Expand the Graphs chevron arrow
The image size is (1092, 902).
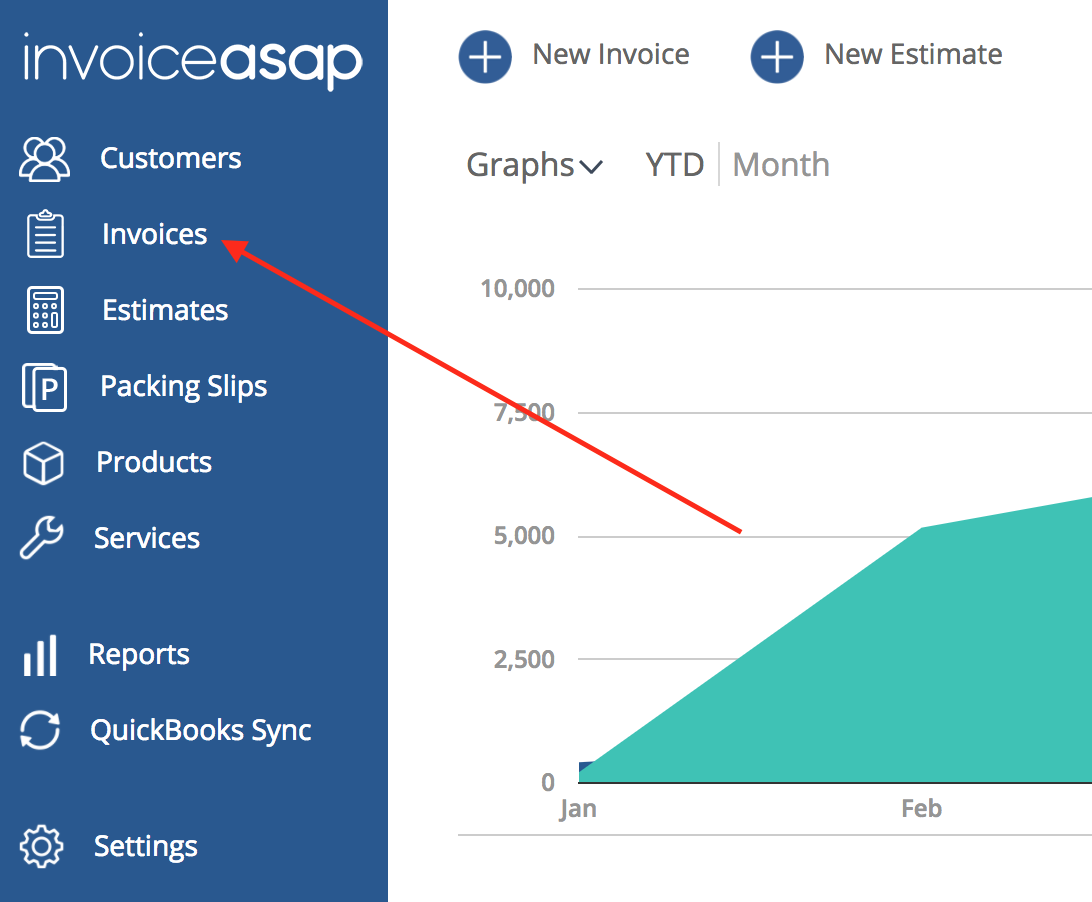592,167
